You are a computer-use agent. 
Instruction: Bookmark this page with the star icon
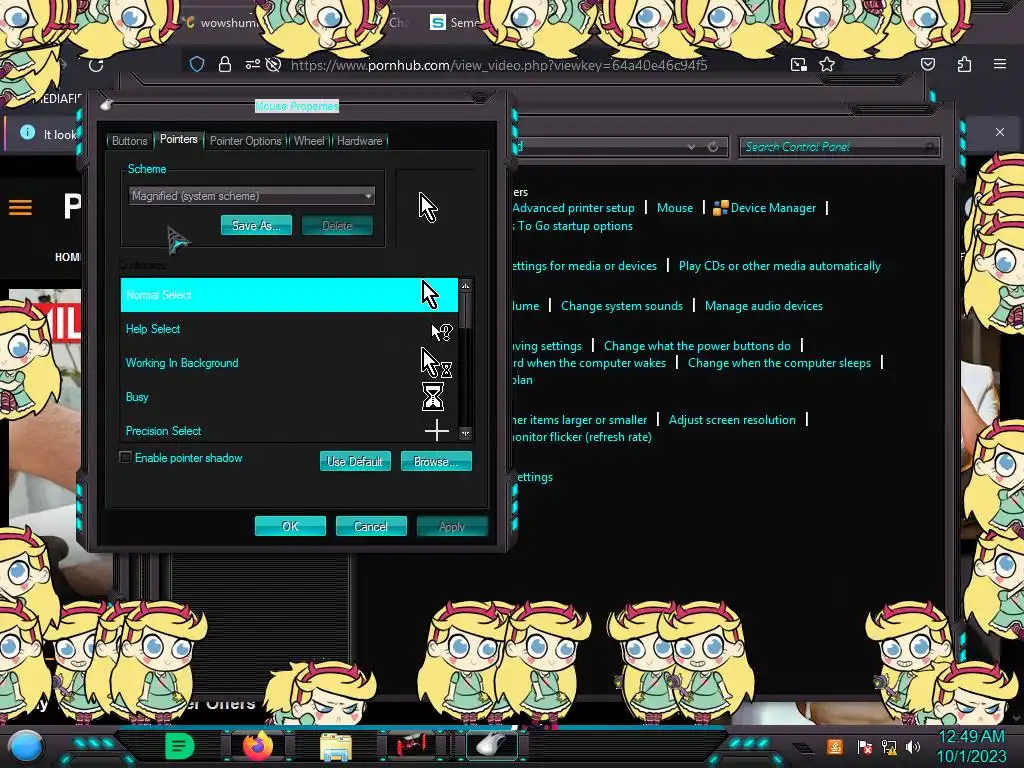(x=827, y=64)
